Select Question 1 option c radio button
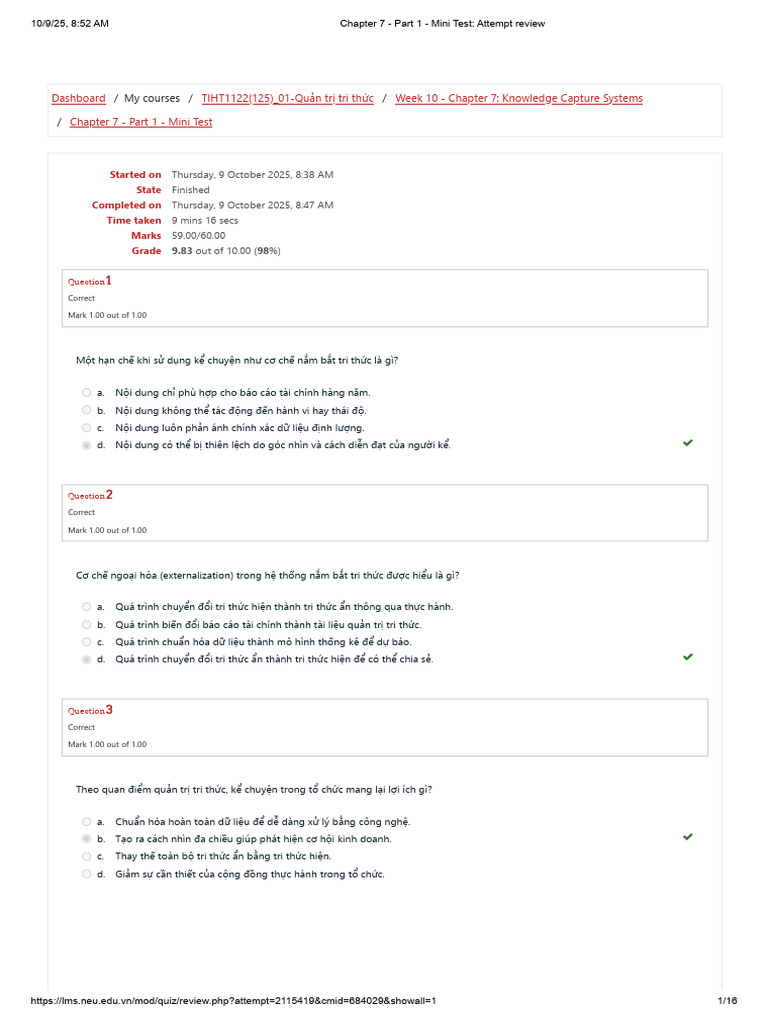Viewport: 768px width, 1024px height. coord(86,428)
